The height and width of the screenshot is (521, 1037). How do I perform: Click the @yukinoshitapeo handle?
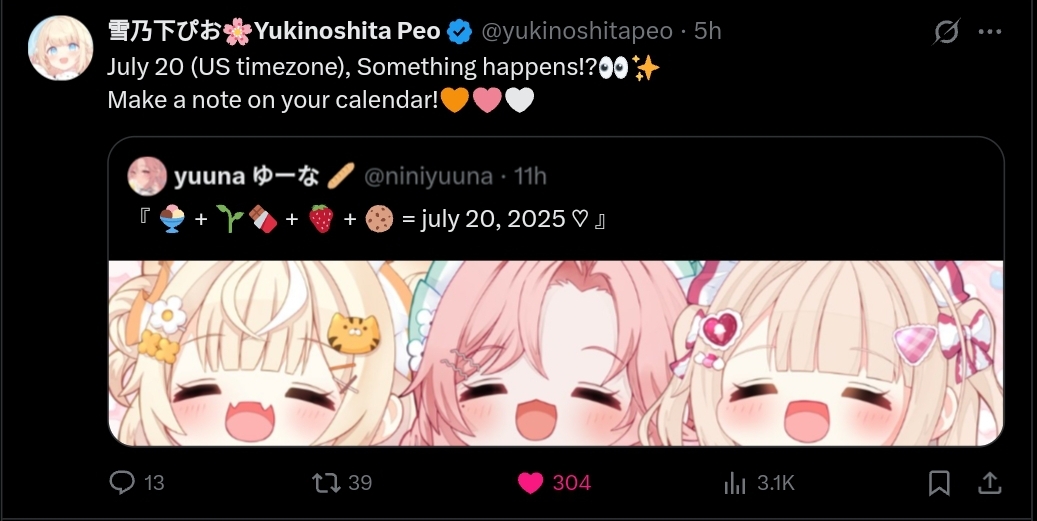pyautogui.click(x=577, y=31)
